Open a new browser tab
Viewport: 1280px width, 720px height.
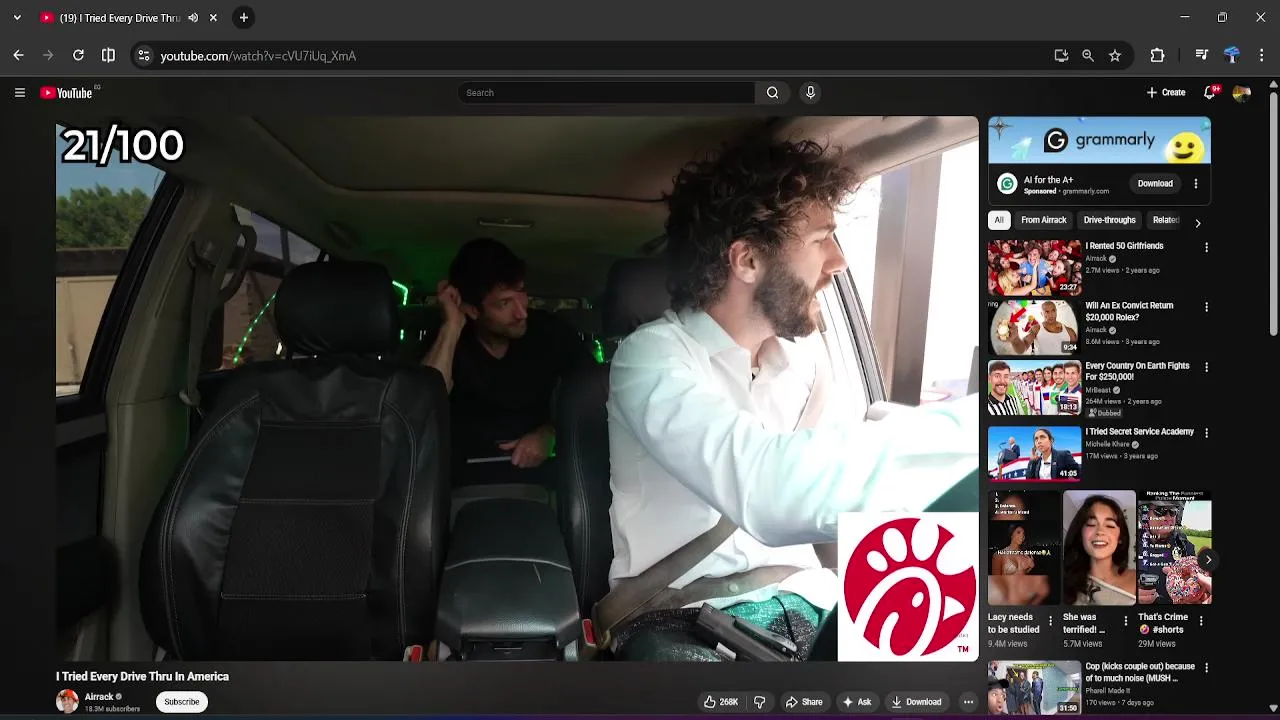point(243,18)
